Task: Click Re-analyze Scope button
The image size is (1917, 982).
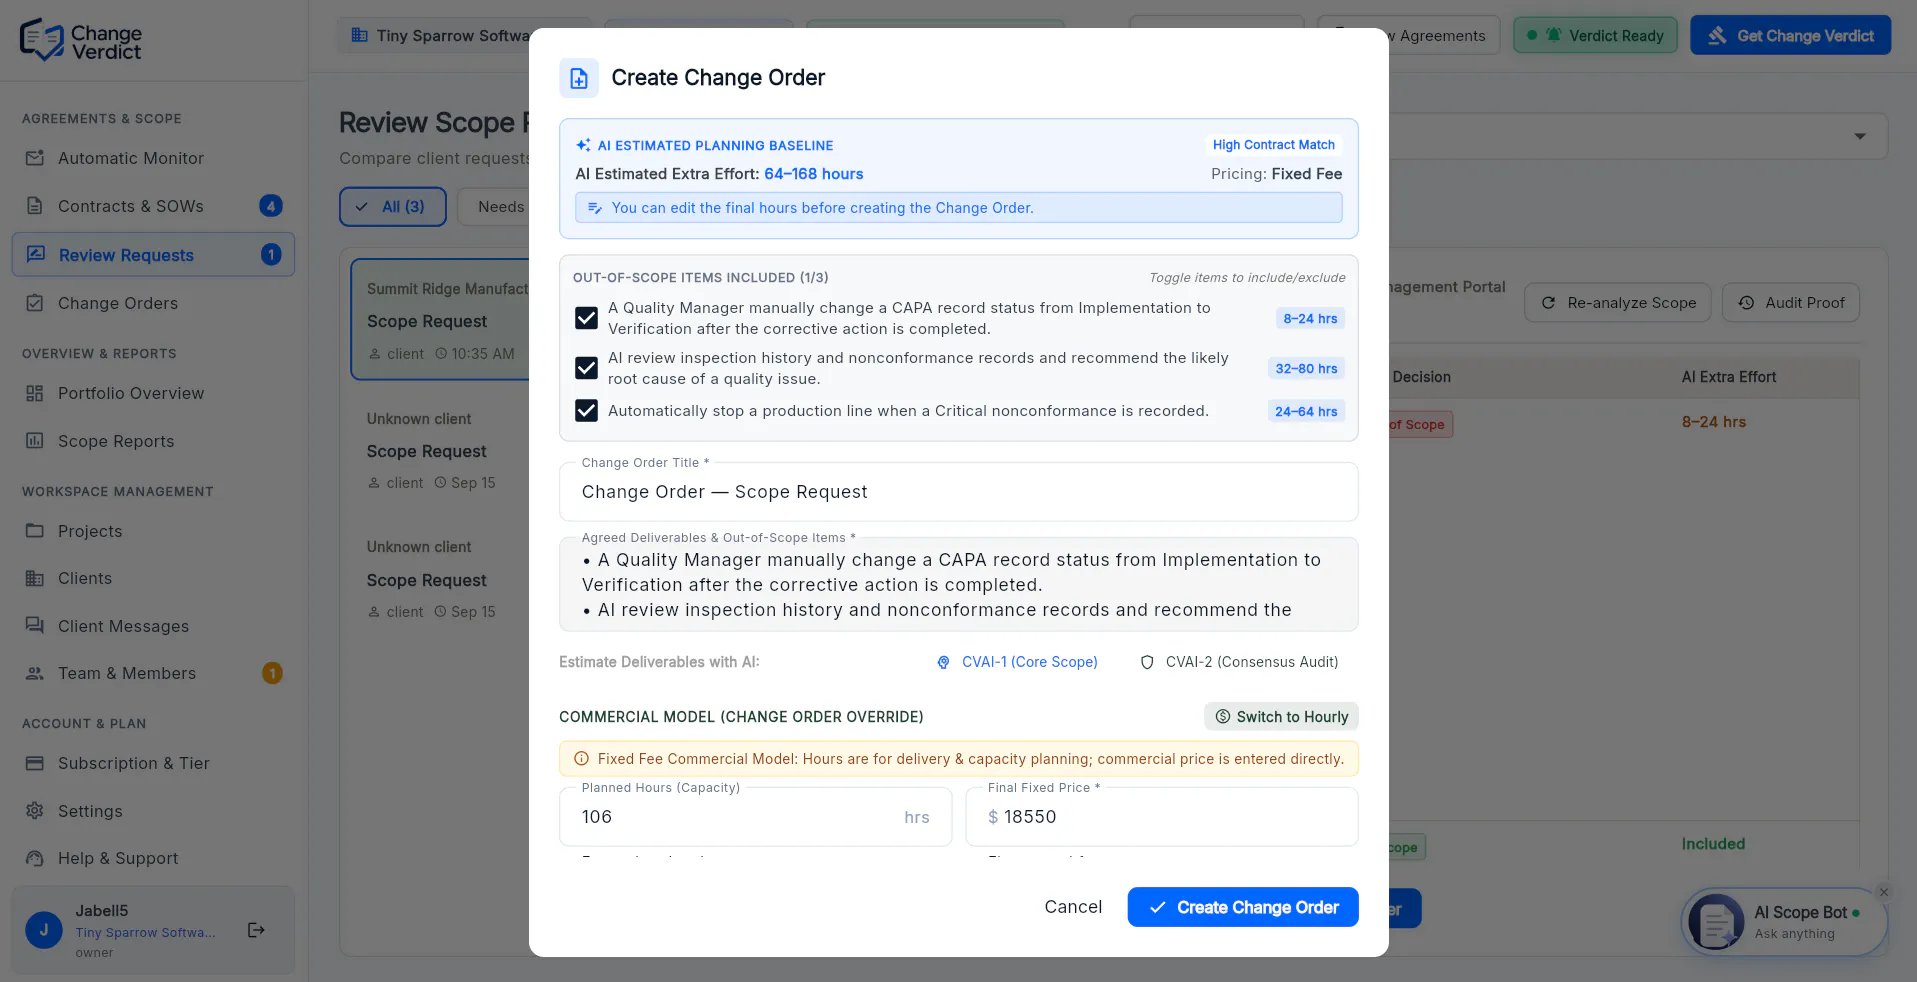Action: click(x=1617, y=303)
